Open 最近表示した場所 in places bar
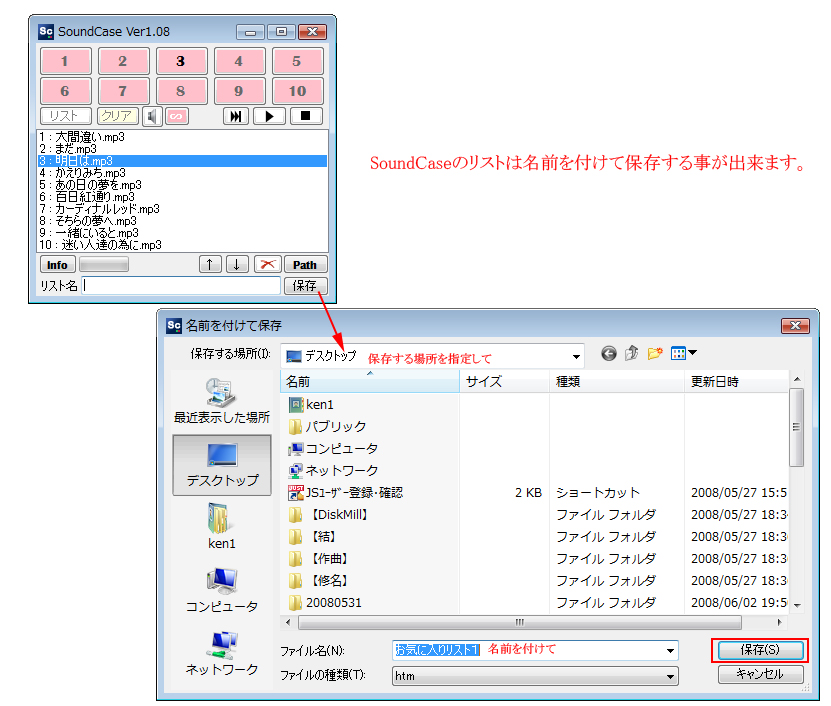 [x=222, y=401]
